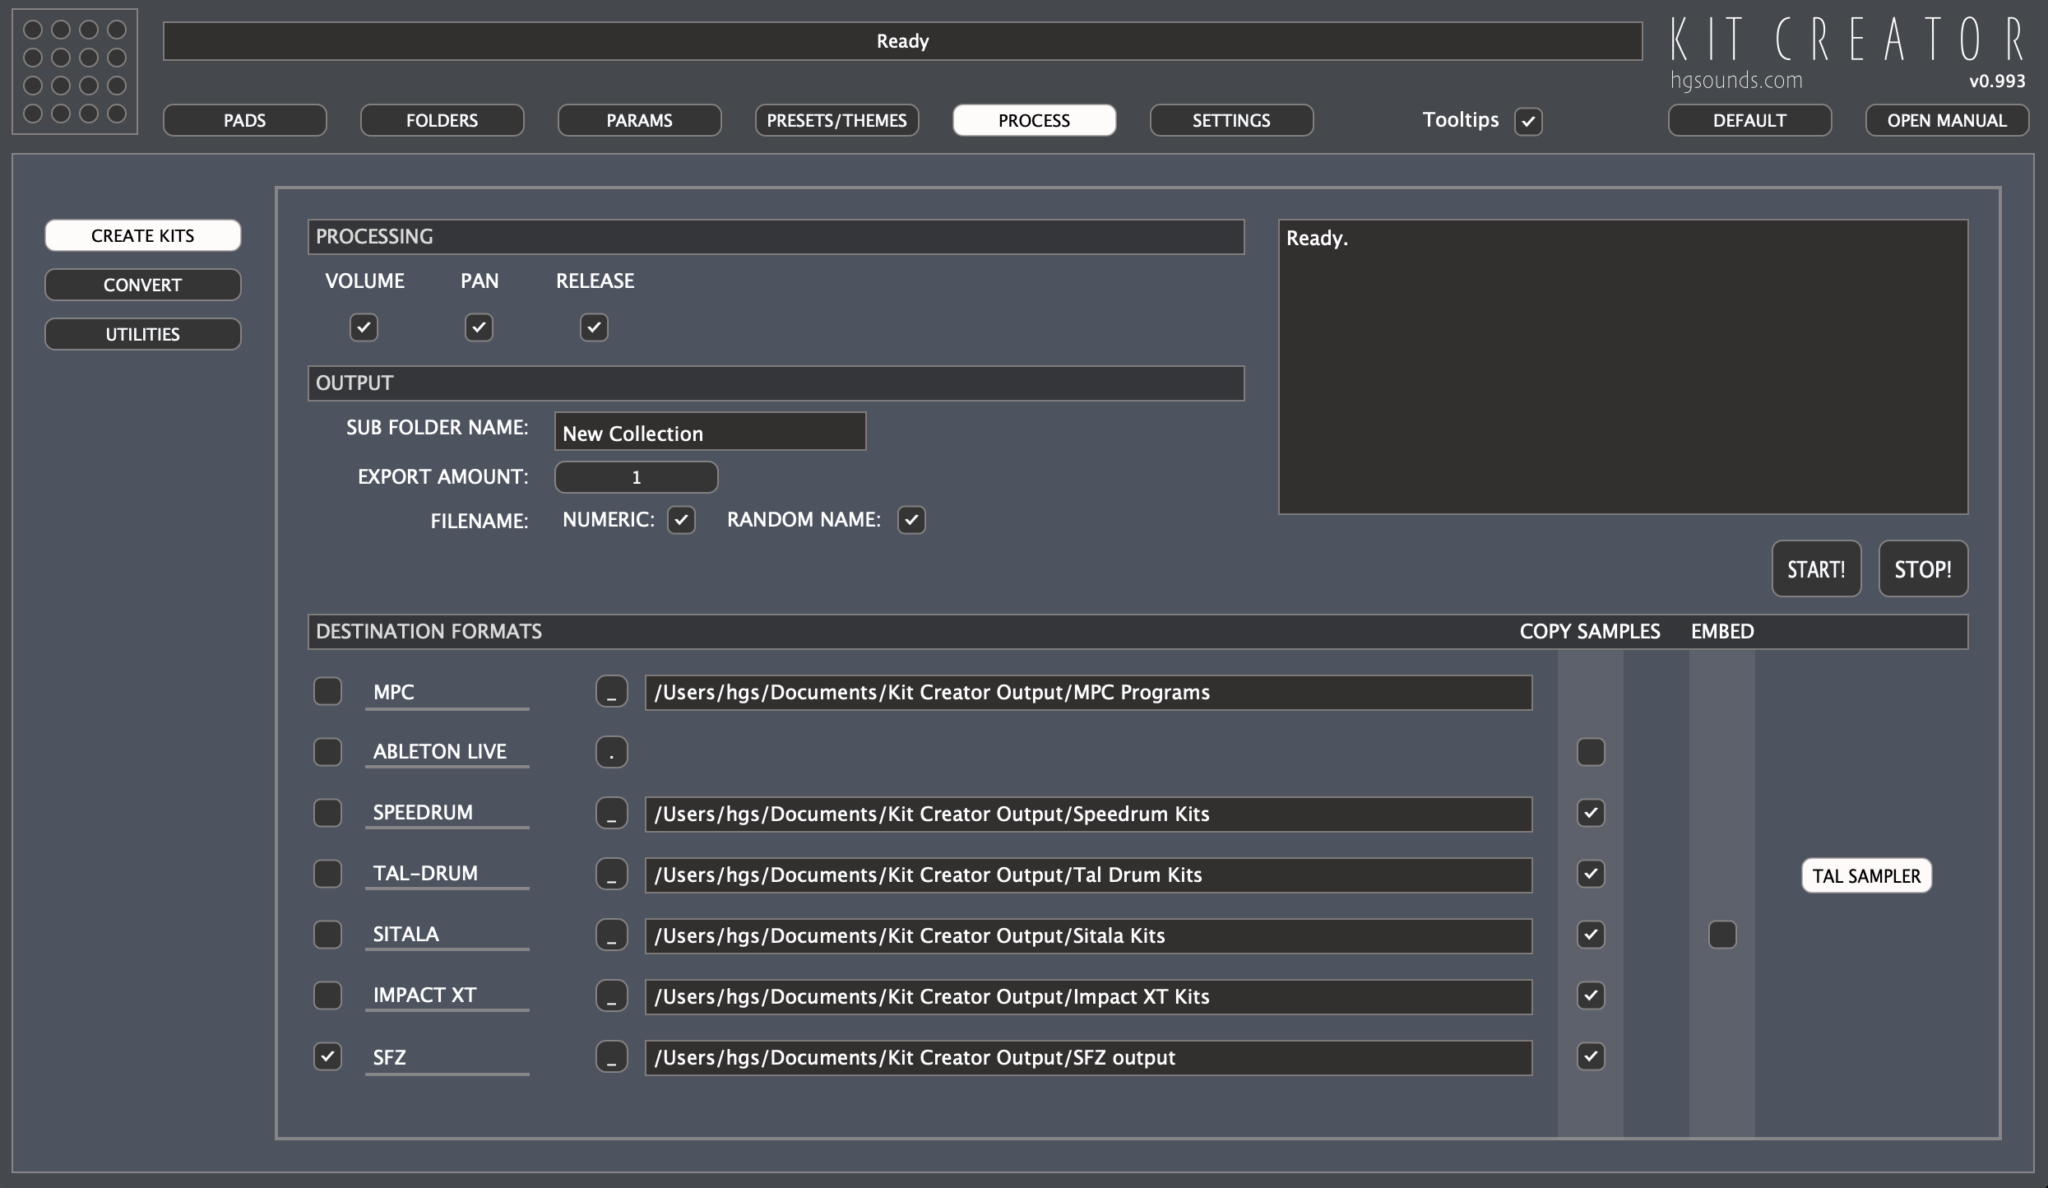Browse output location for Impact XT Kits
This screenshot has width=2048, height=1188.
(611, 996)
